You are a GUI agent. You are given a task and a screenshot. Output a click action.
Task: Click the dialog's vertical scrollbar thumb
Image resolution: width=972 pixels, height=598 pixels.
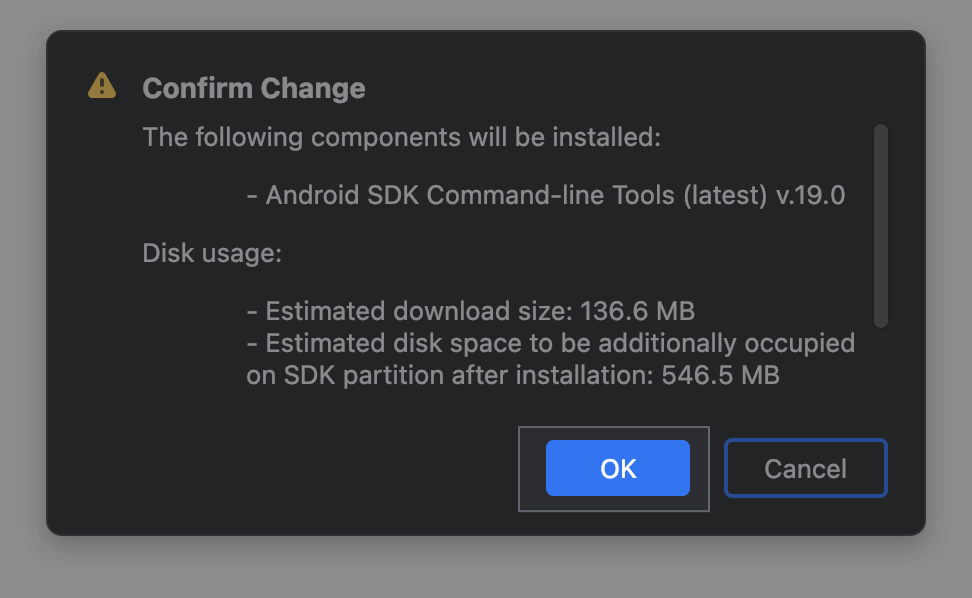(880, 225)
